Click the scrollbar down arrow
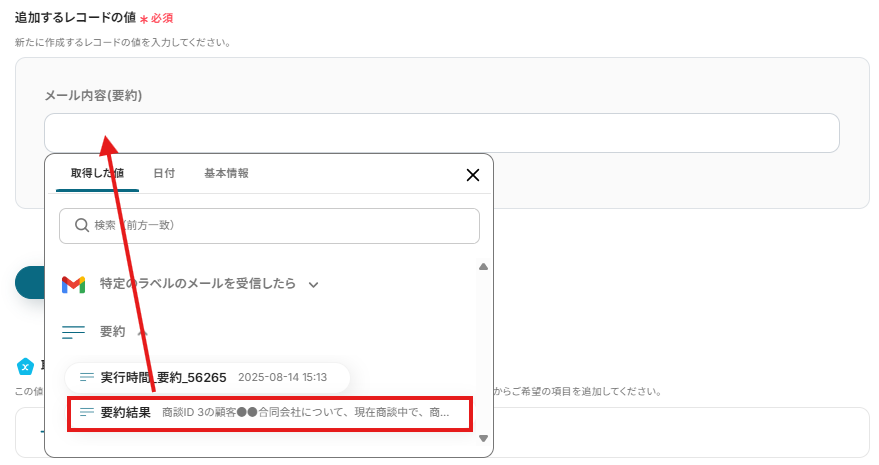The image size is (879, 465). (x=483, y=439)
